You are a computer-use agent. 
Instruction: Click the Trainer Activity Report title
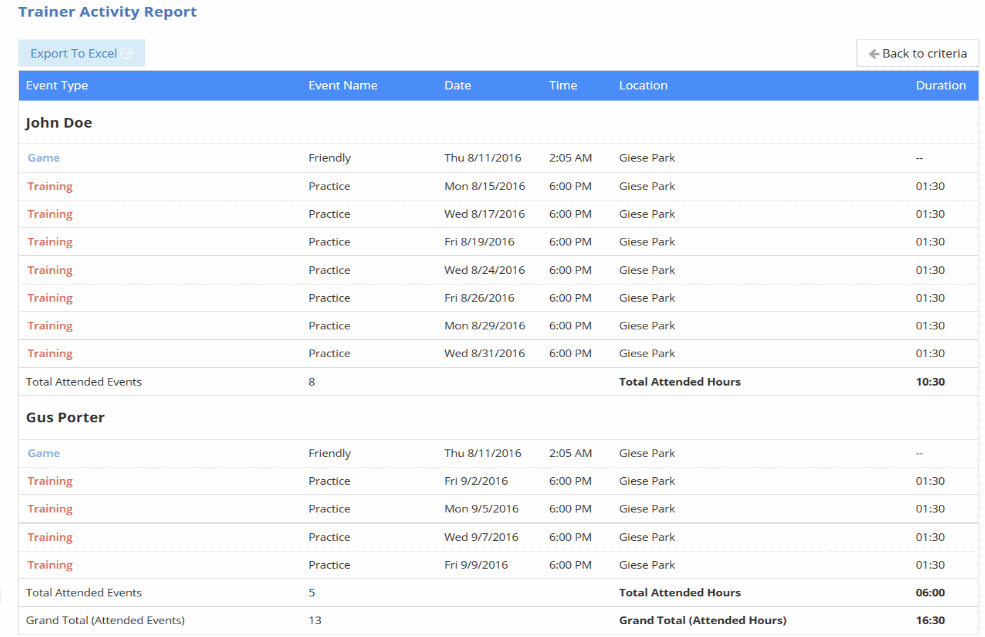pyautogui.click(x=107, y=12)
